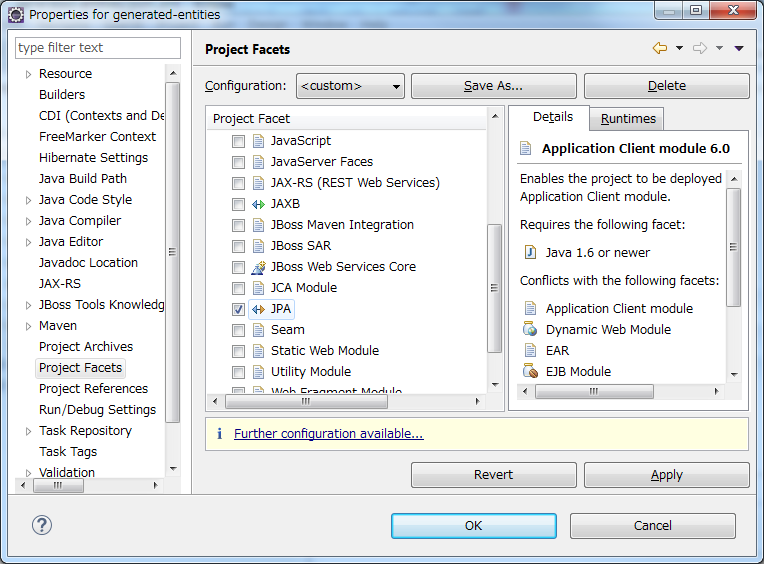Enable the JAXB facet checkbox
764x564 pixels.
pos(238,205)
